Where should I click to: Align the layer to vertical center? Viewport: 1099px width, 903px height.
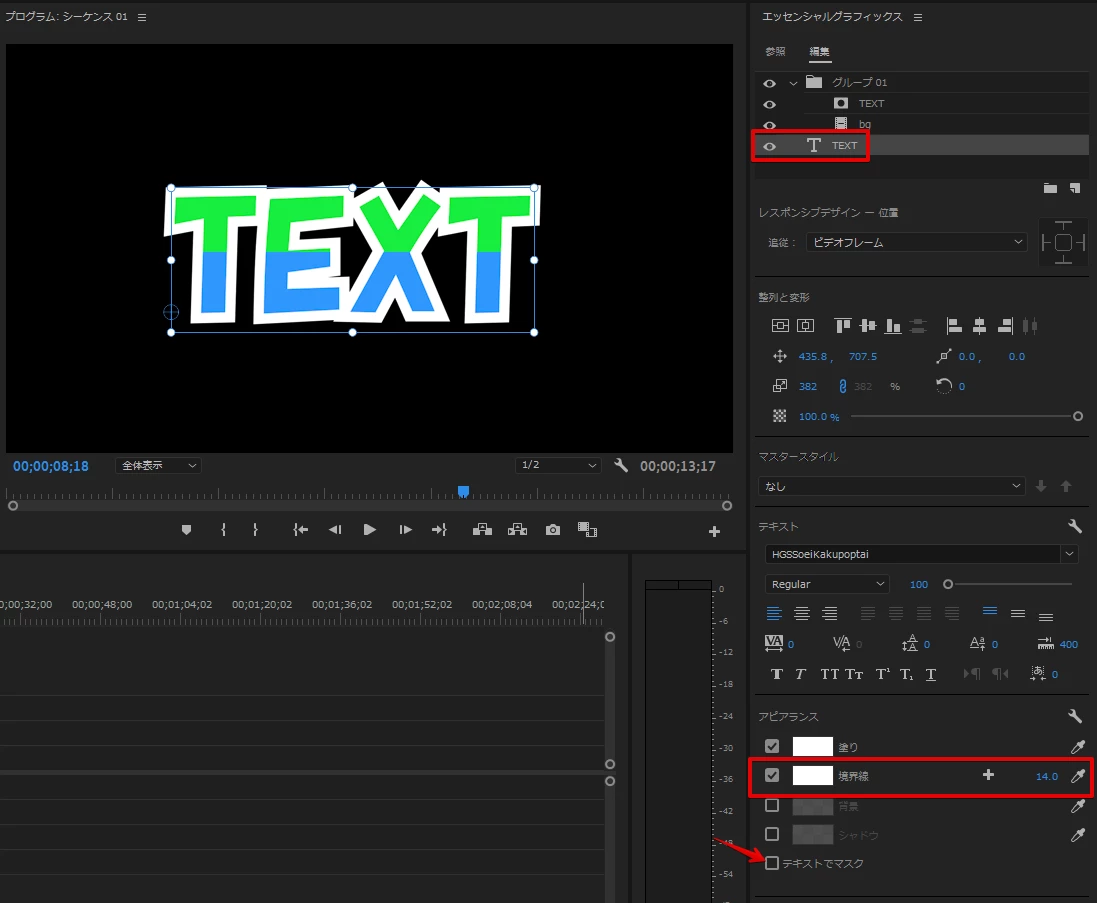point(780,325)
